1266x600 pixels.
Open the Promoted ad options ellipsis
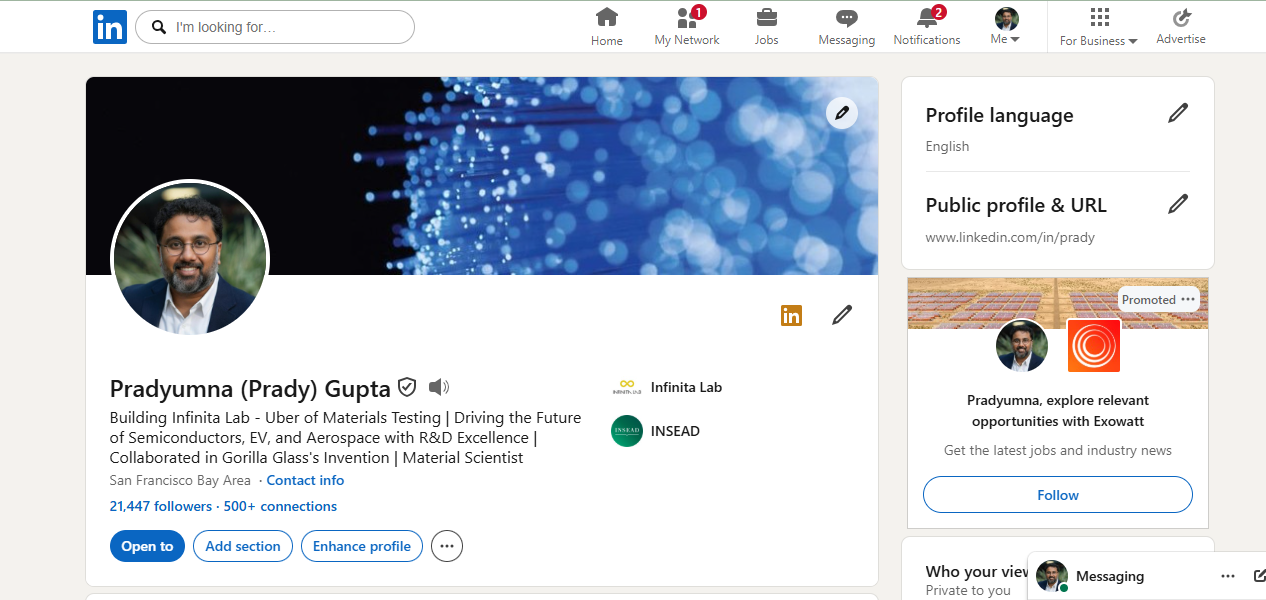coord(1188,299)
